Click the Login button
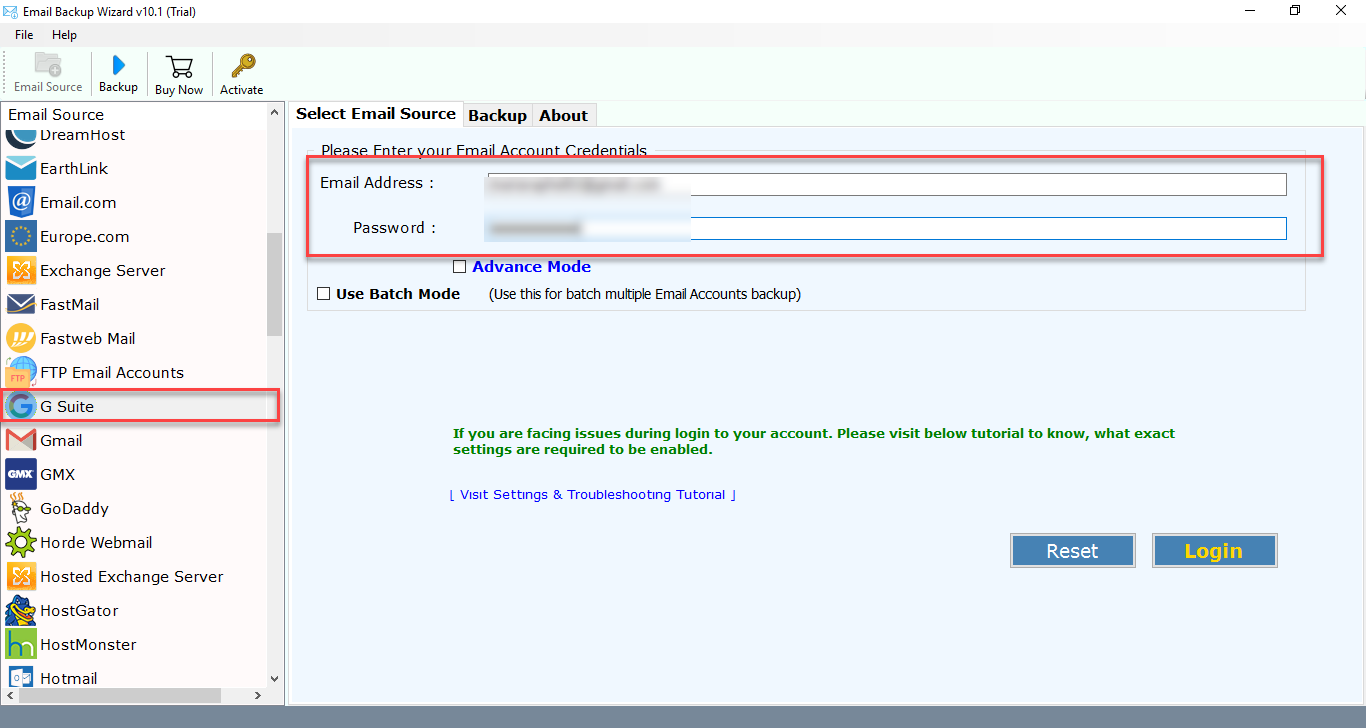The image size is (1366, 728). (1214, 551)
